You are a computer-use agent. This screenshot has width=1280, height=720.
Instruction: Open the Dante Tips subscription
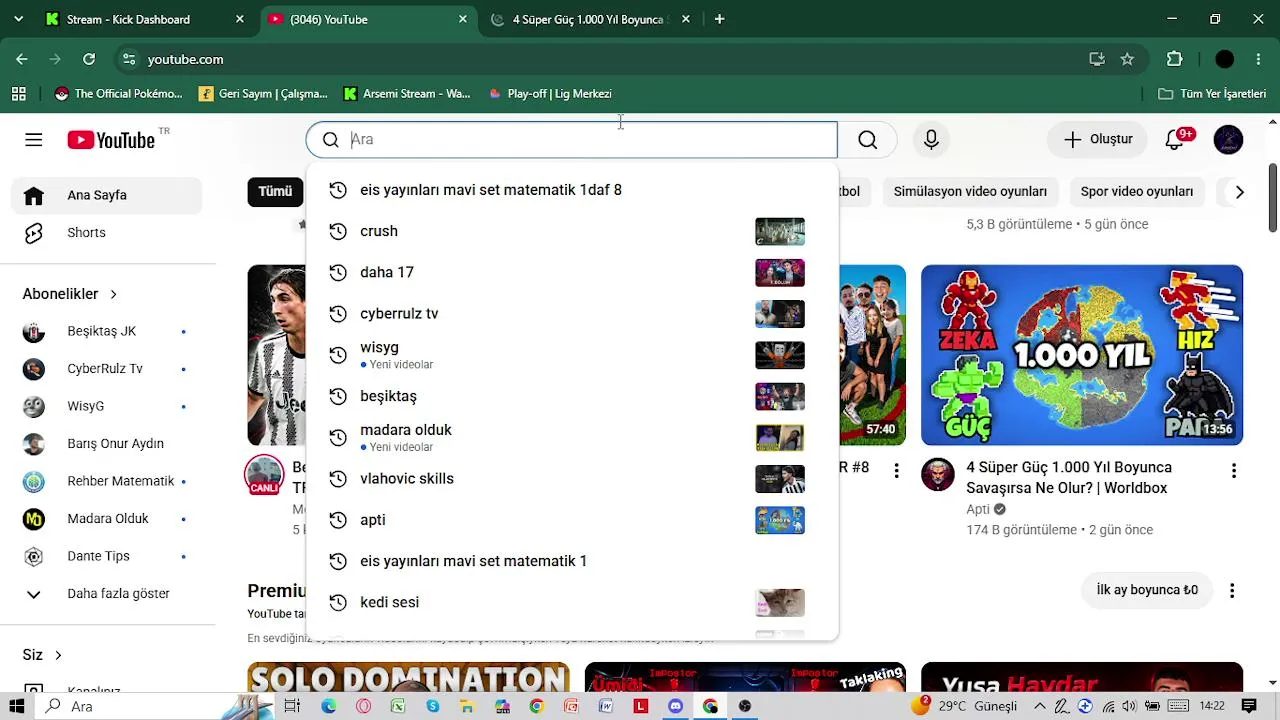tap(106, 556)
